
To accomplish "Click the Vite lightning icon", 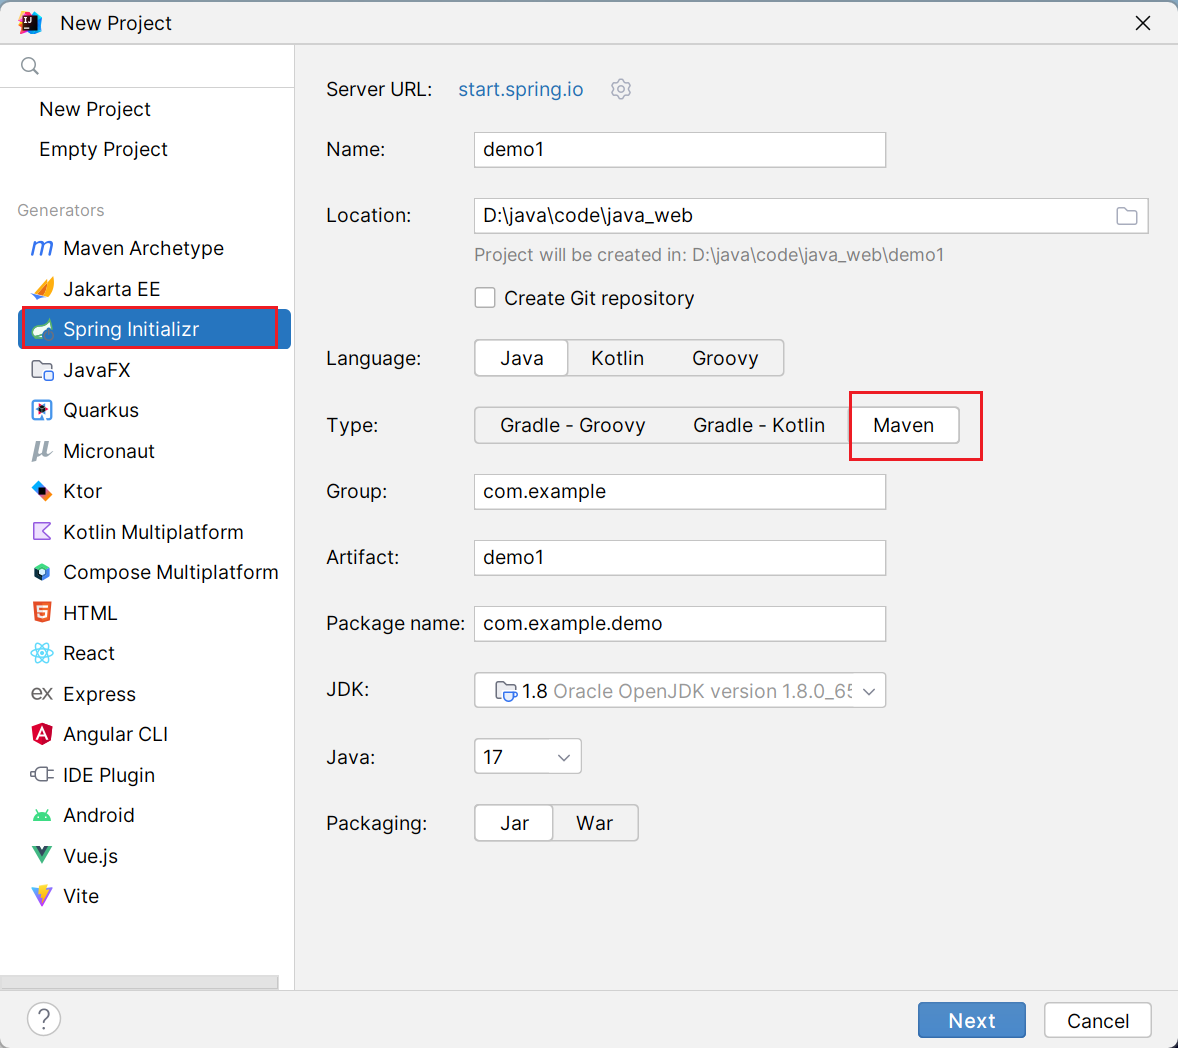I will click(42, 895).
